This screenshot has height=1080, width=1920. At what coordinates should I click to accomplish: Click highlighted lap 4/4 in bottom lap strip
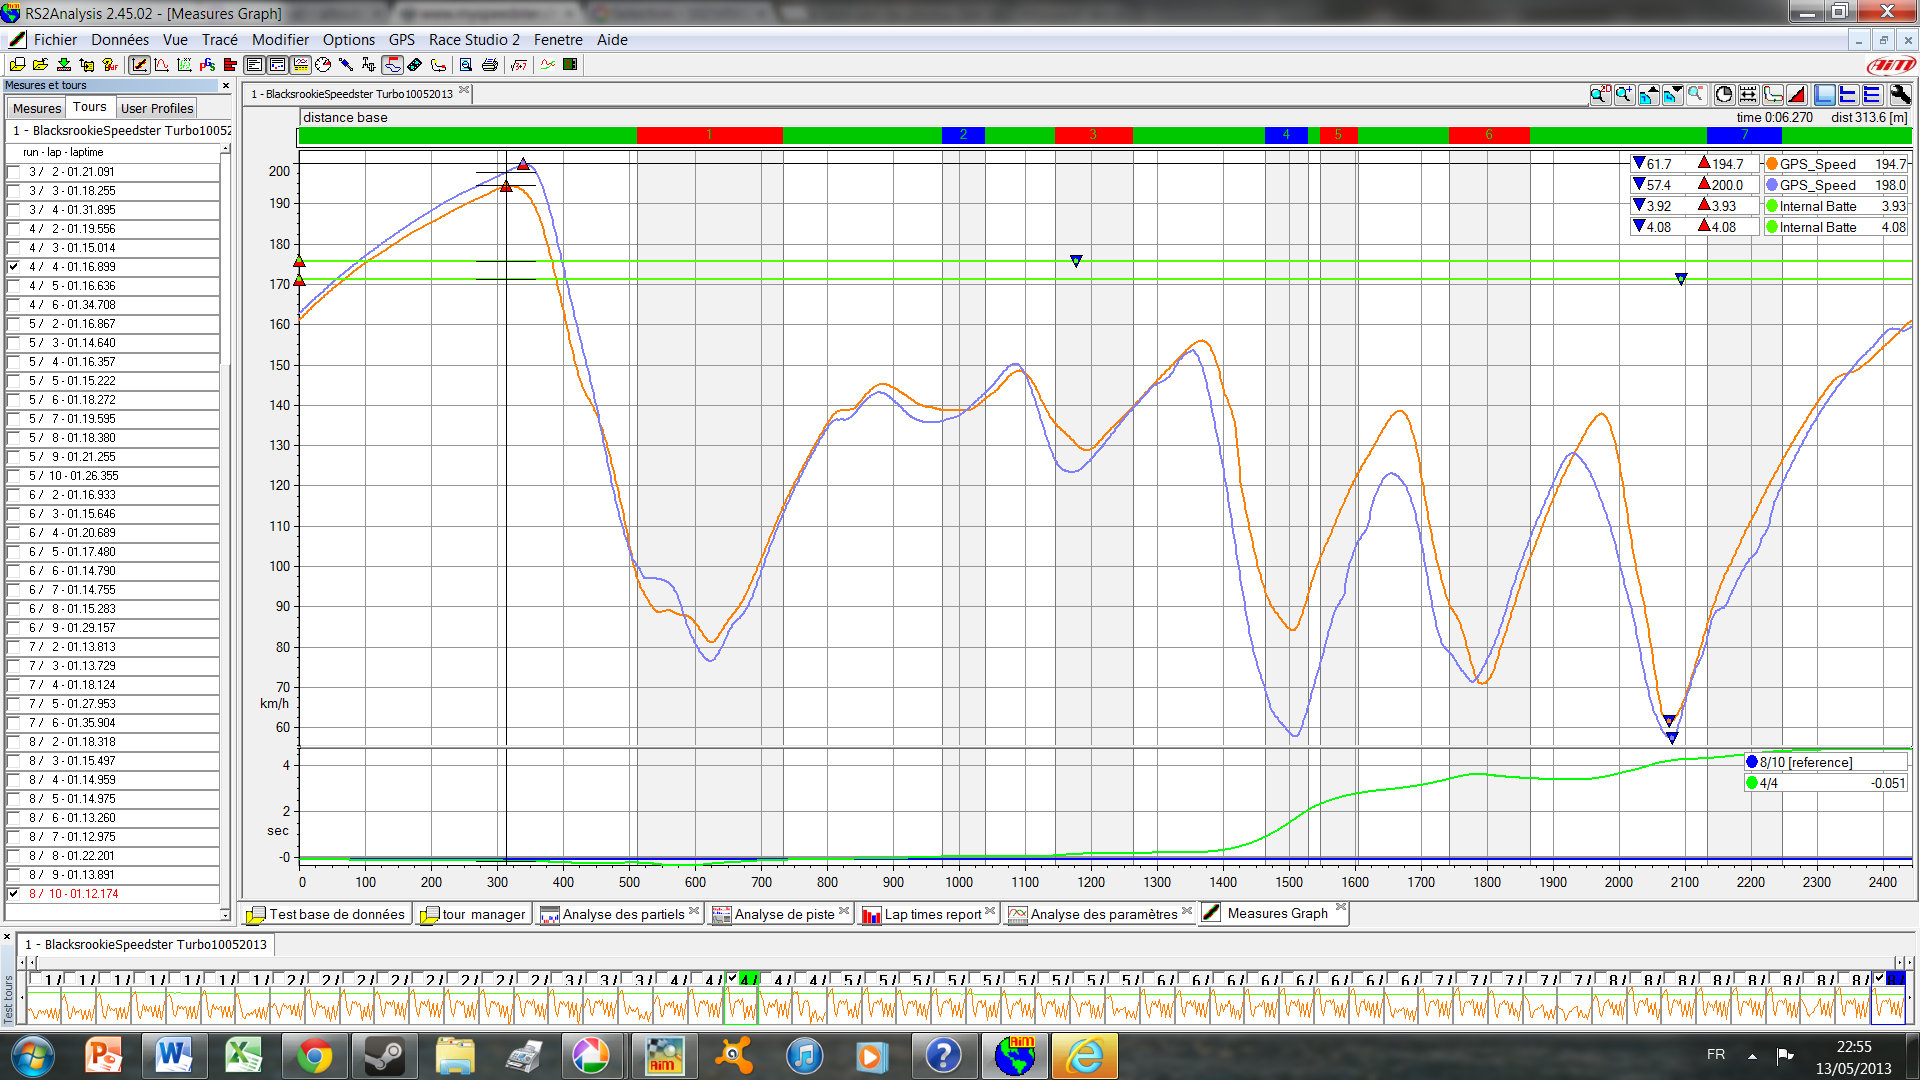(741, 998)
